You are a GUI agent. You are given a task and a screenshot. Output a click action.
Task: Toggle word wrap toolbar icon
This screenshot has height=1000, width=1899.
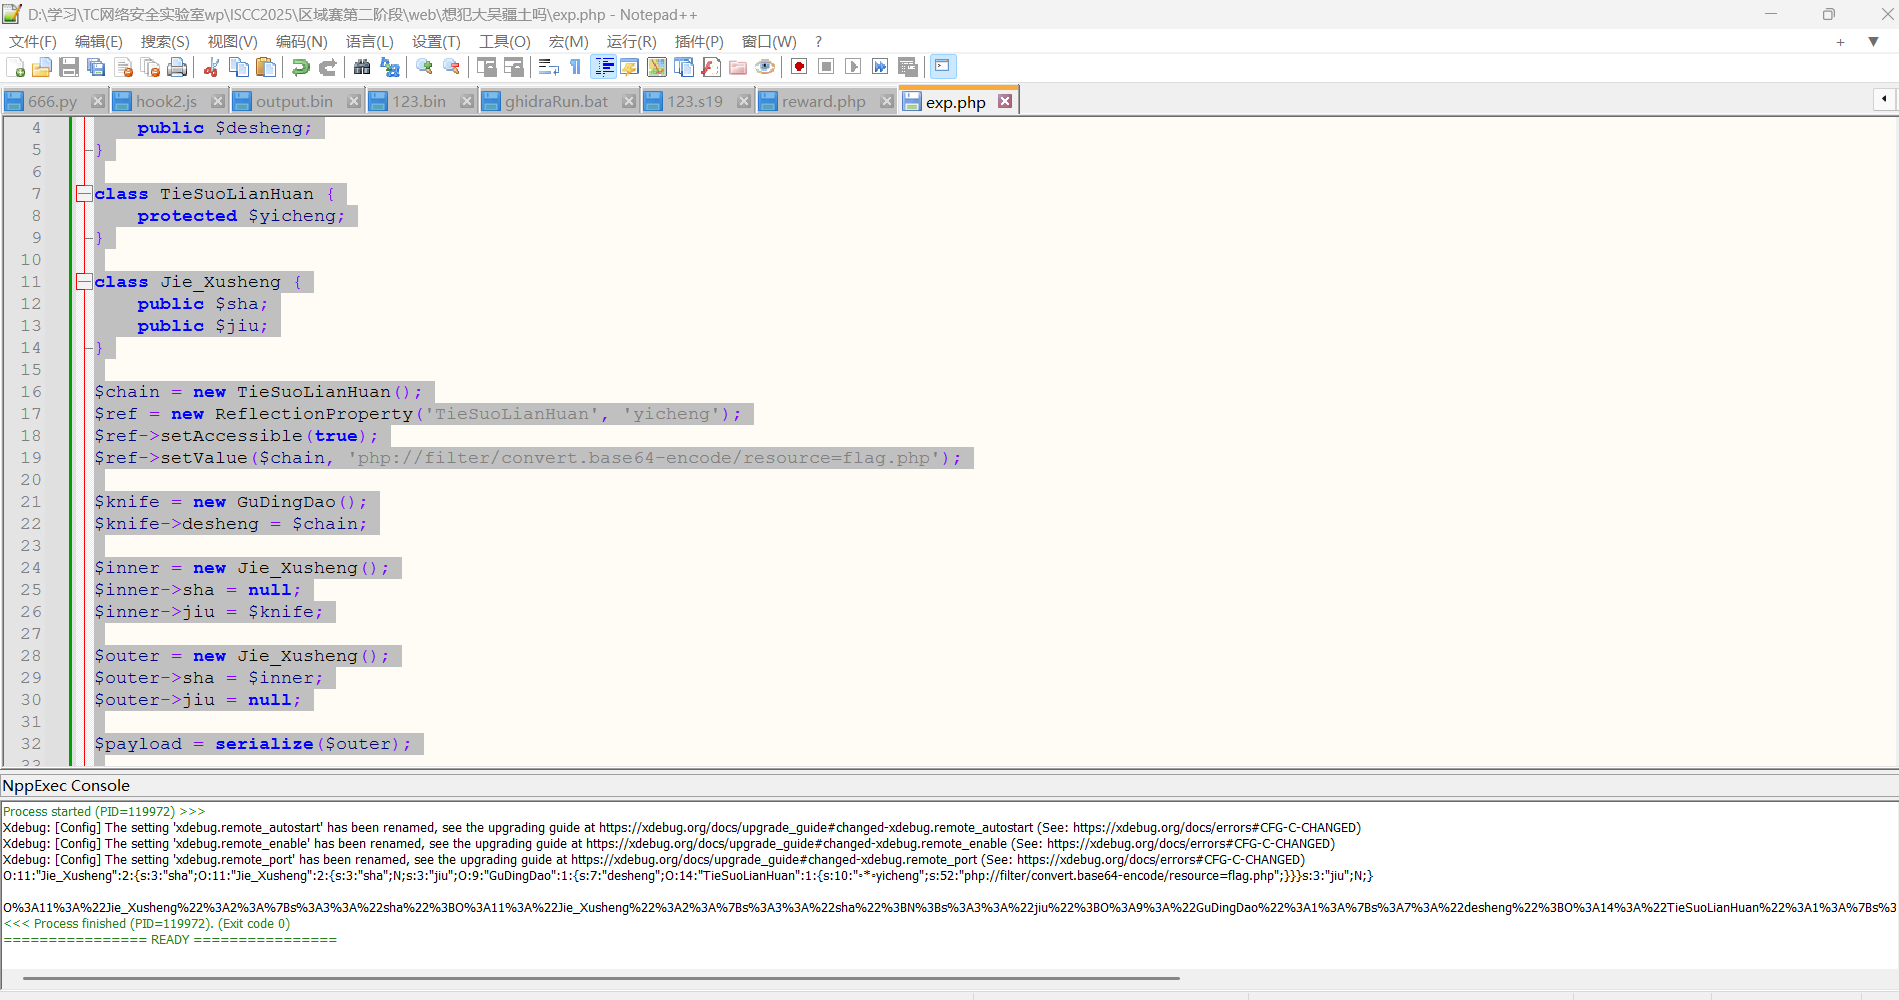548,67
